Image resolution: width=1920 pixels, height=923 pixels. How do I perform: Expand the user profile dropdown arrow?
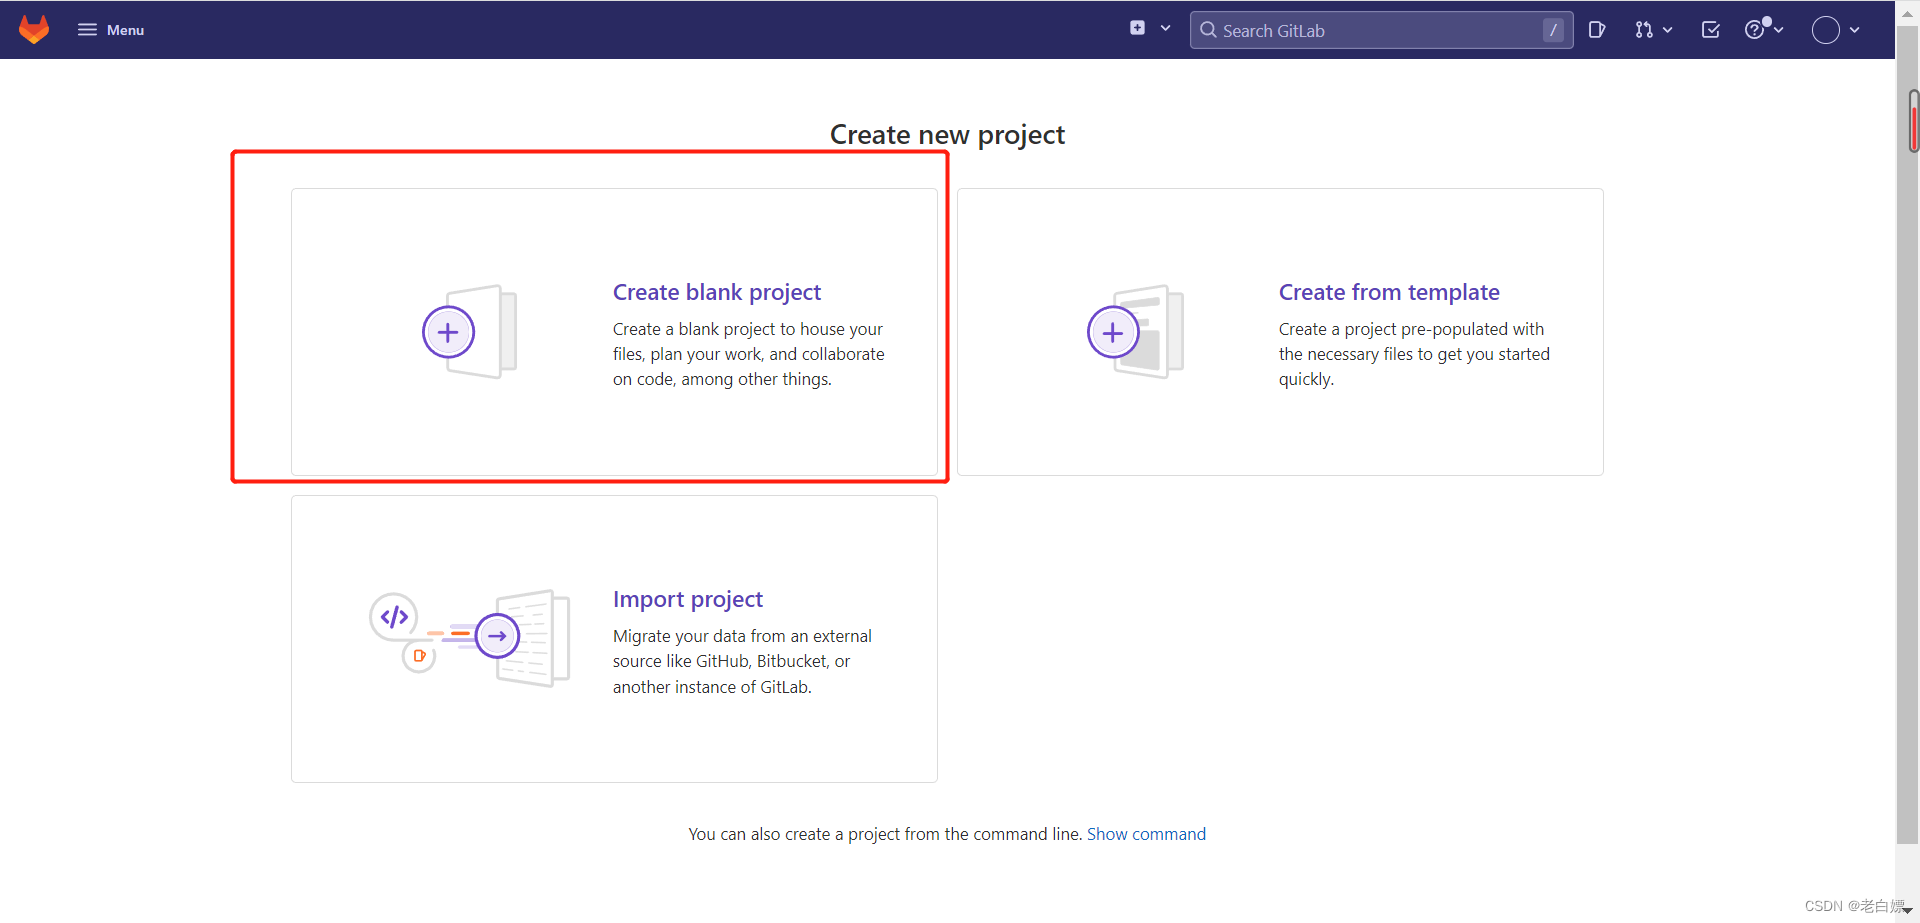pos(1855,30)
